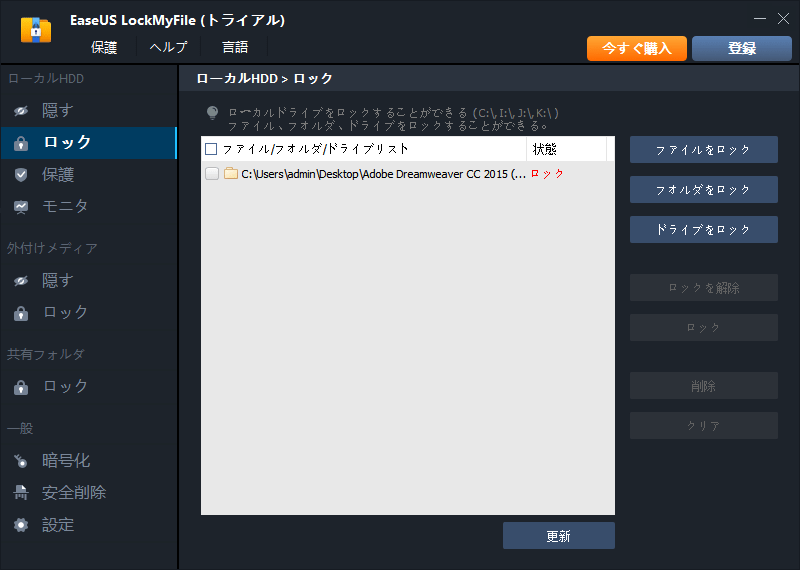The width and height of the screenshot is (800, 570).
Task: Click the クリア button
Action: pos(704,426)
